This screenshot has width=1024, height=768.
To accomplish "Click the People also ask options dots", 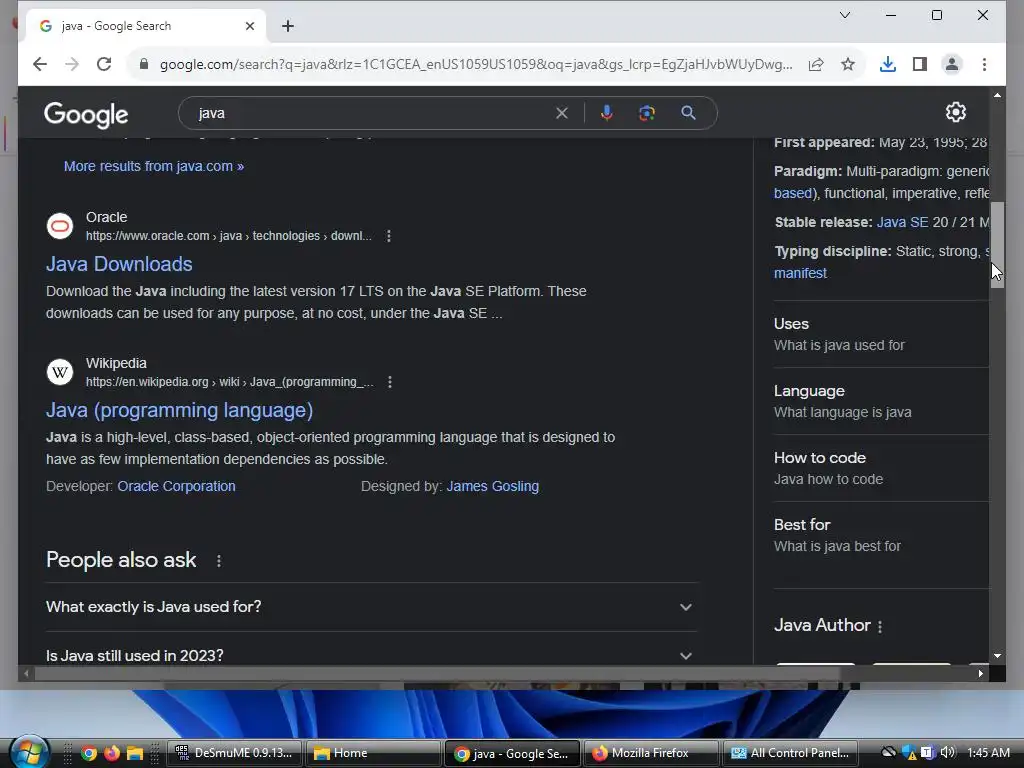I will click(x=219, y=560).
